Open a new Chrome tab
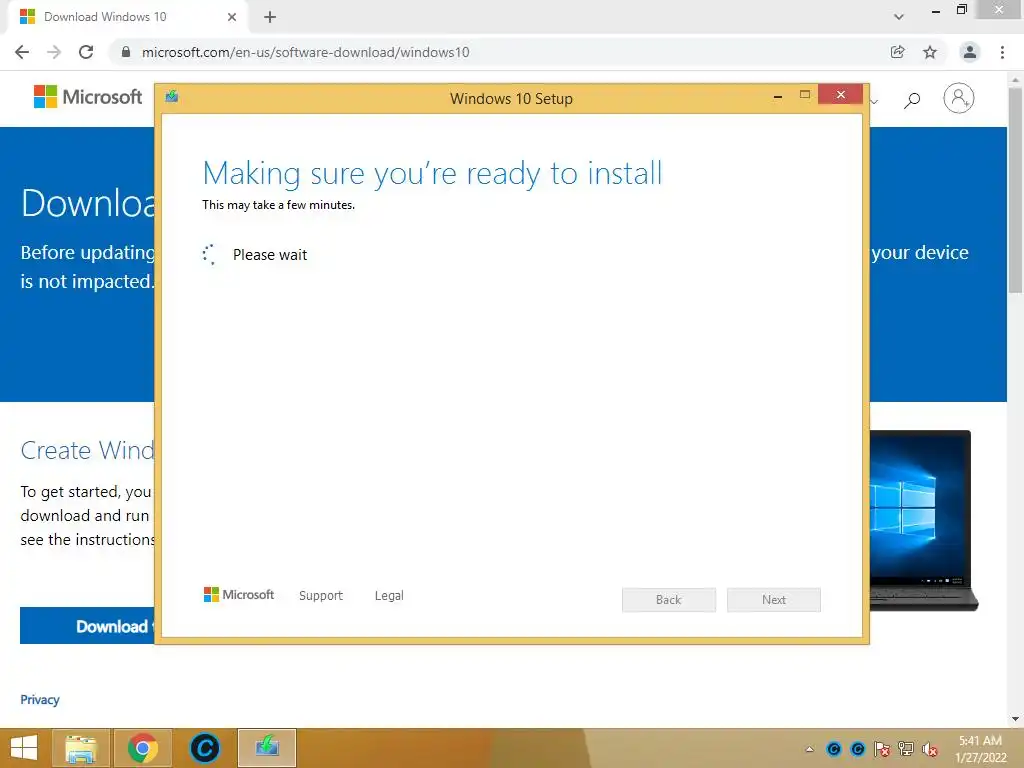 270,17
